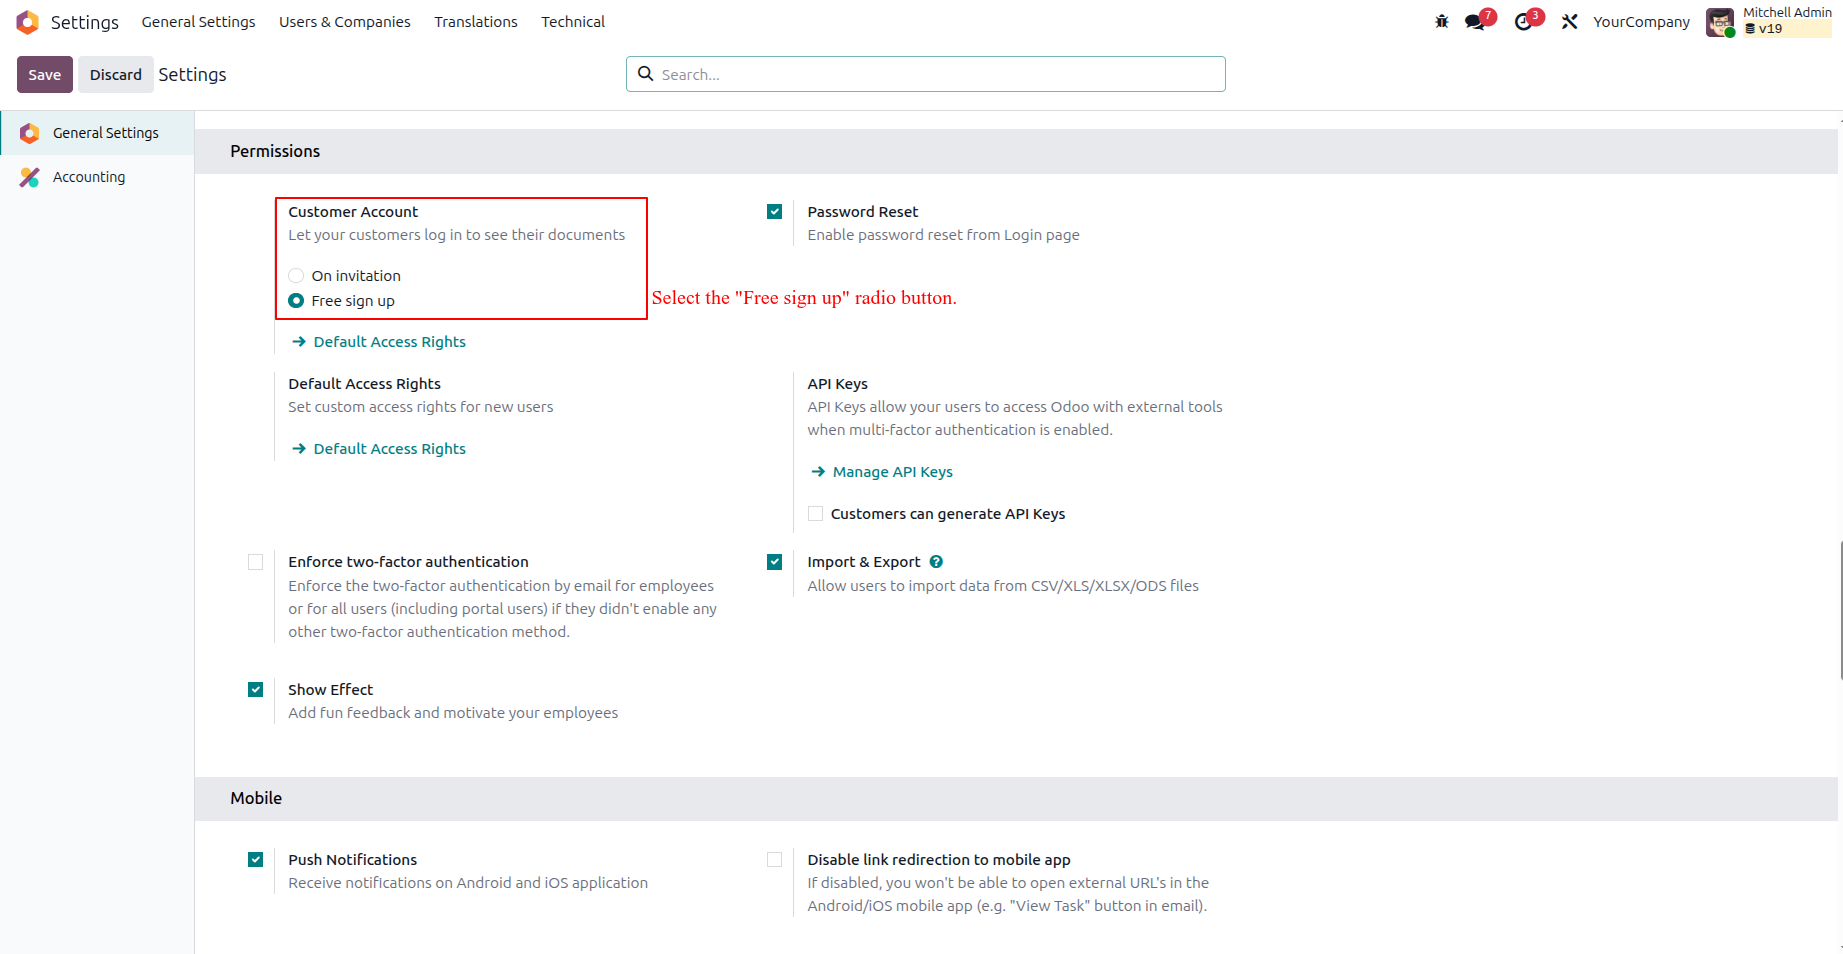Expand the Technical menu
The width and height of the screenshot is (1843, 954).
tap(573, 22)
